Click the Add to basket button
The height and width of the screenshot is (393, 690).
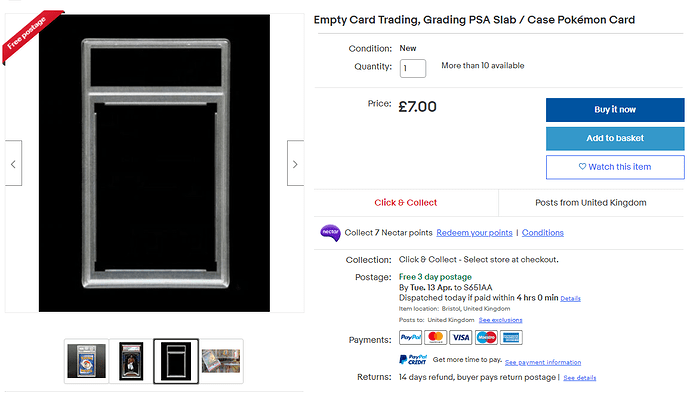615,138
